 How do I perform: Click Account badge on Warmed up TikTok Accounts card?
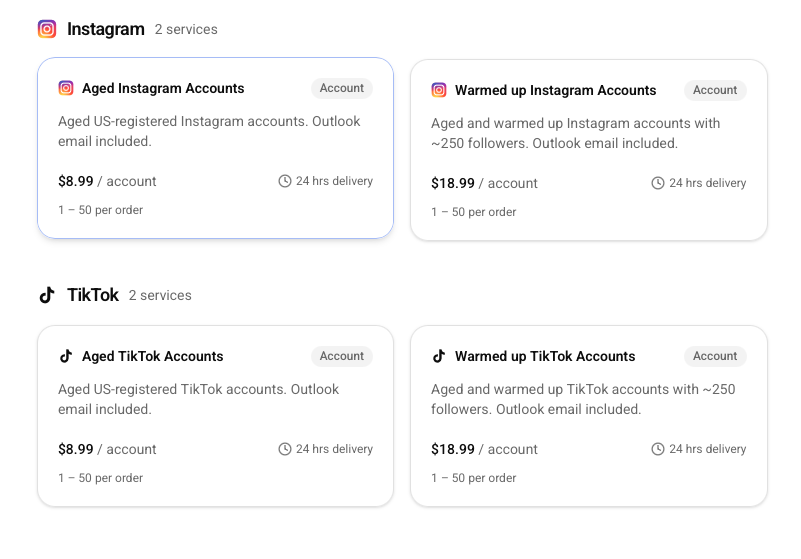click(715, 356)
